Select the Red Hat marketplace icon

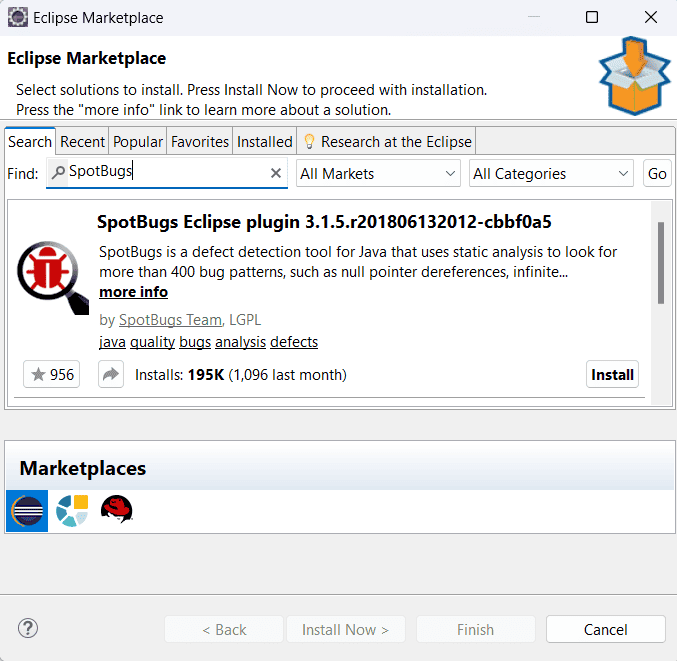[117, 509]
